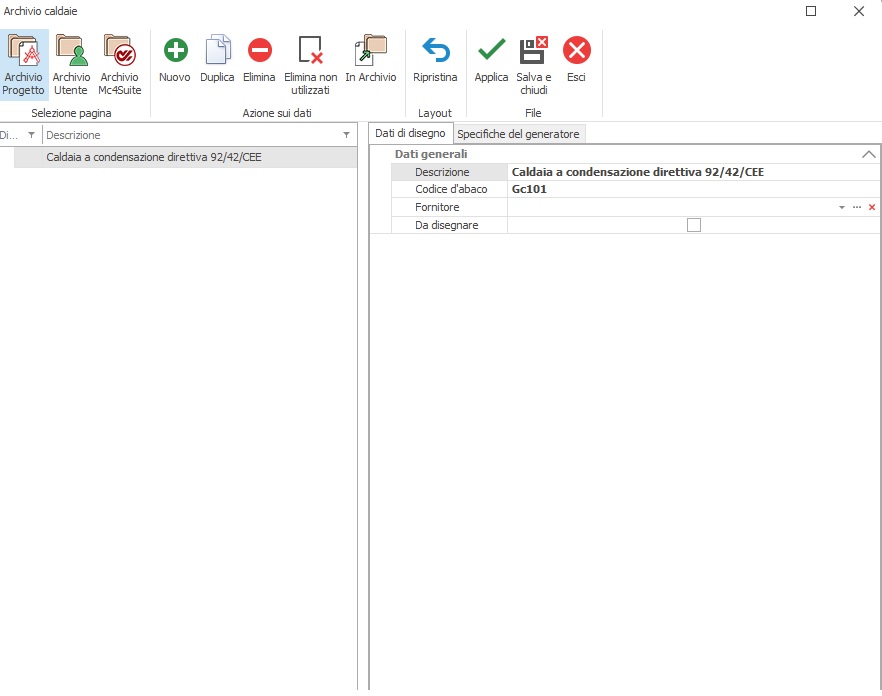Image resolution: width=882 pixels, height=696 pixels.
Task: Send item to archive with In Archivio
Action: (x=371, y=51)
